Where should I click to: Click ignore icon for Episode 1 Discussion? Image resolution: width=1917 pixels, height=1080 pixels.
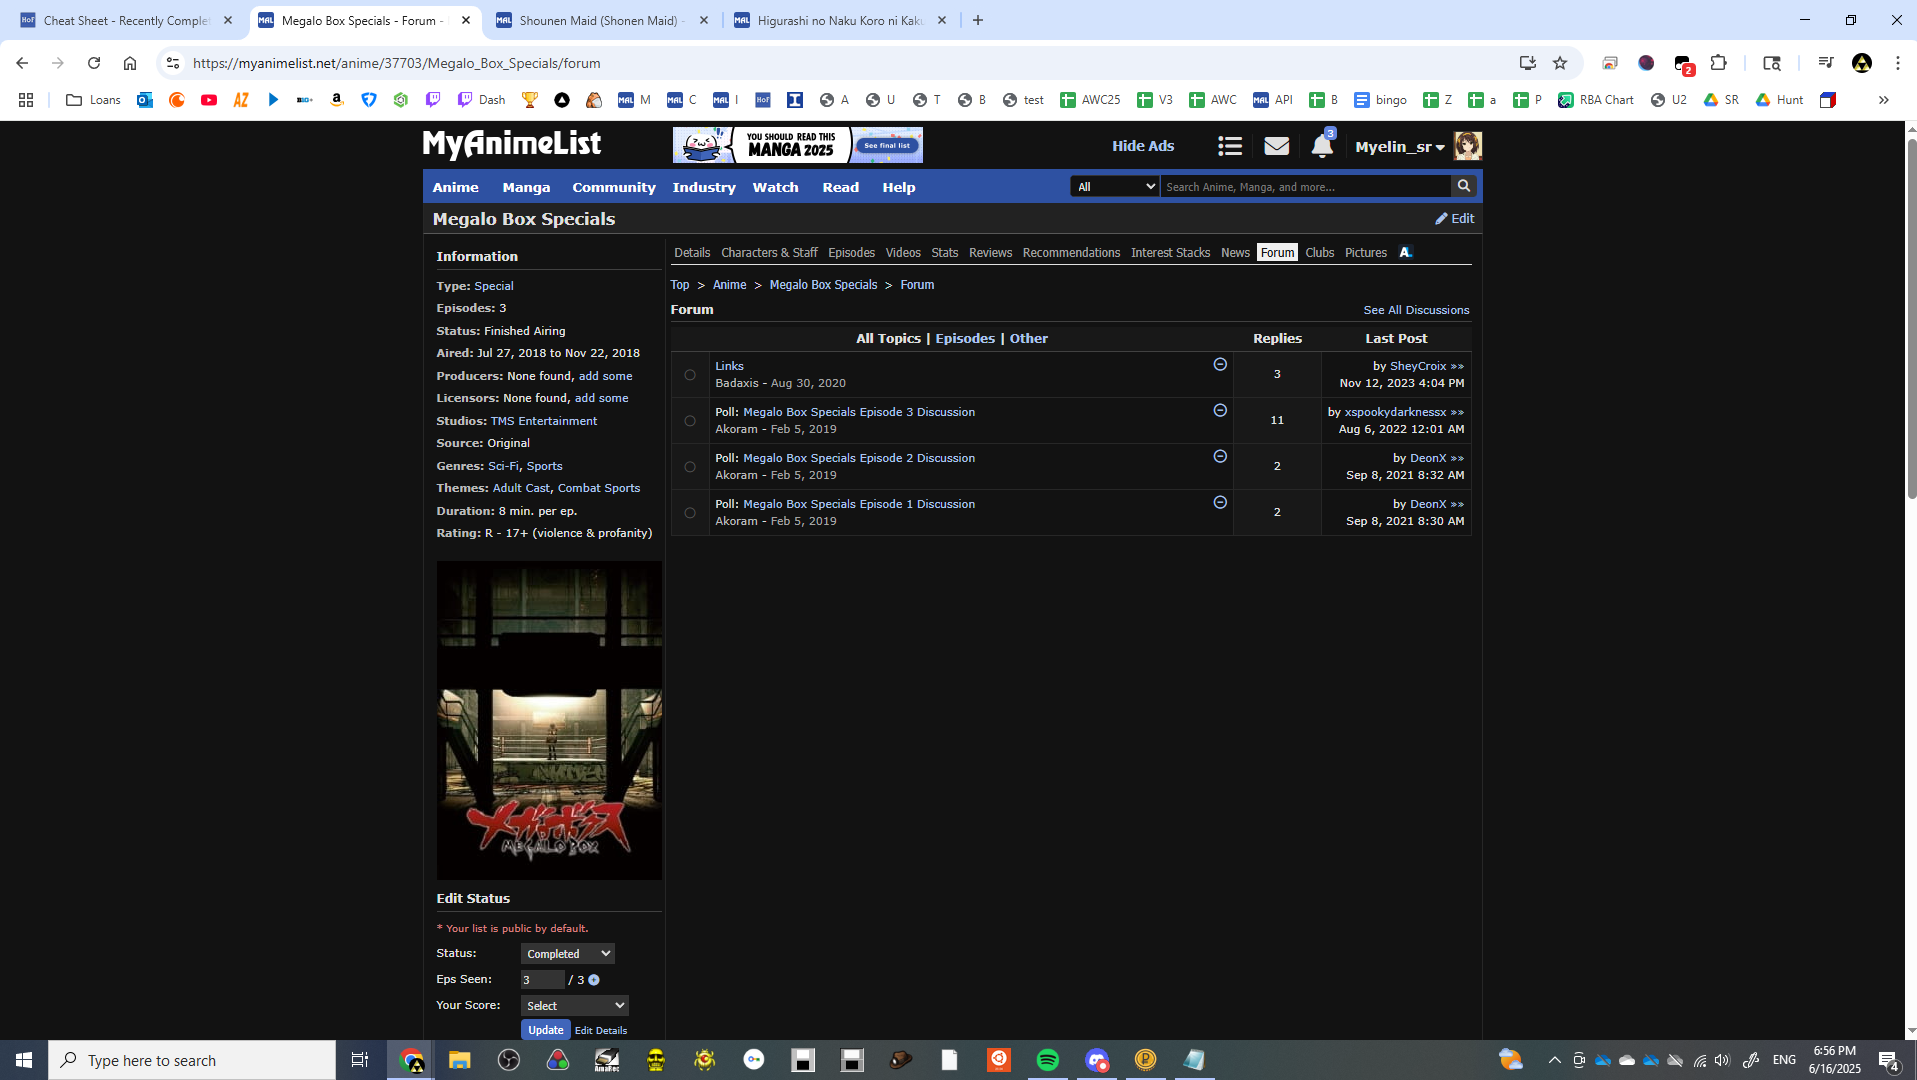point(1220,503)
